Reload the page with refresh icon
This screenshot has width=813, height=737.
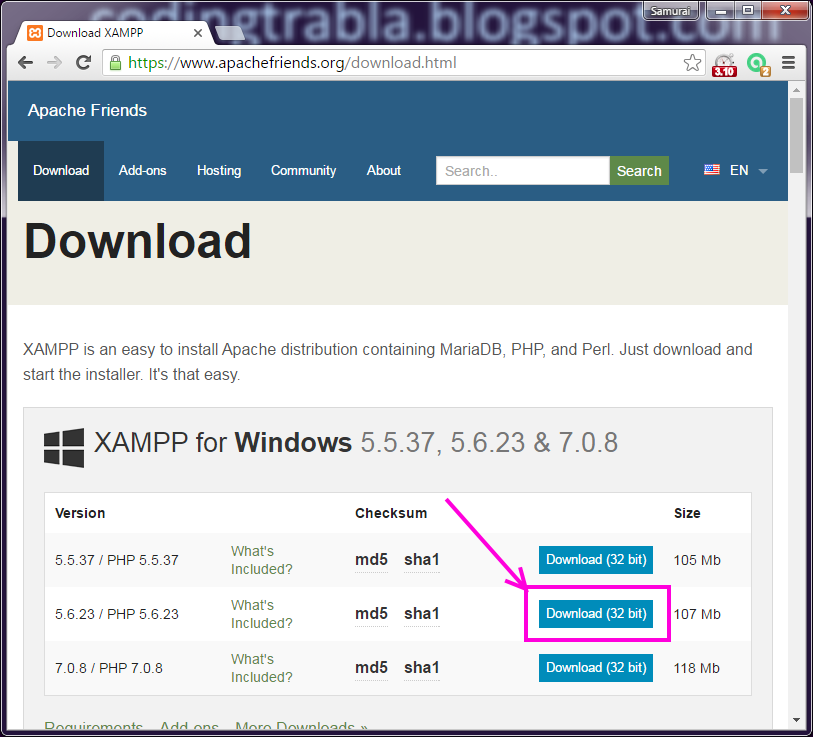83,63
